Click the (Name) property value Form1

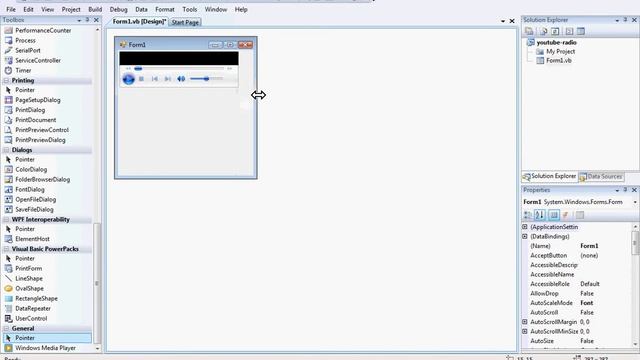point(589,246)
